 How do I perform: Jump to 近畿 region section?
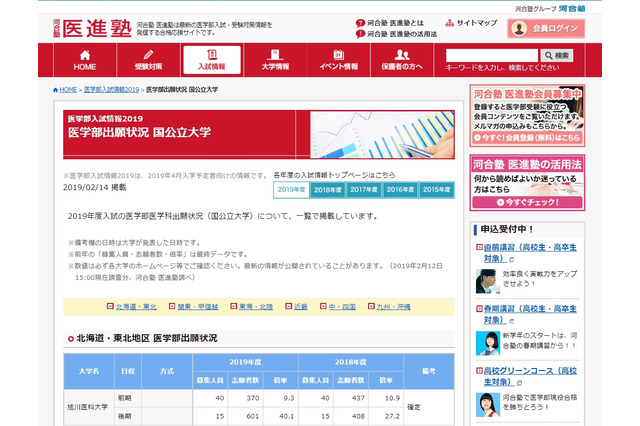point(300,306)
